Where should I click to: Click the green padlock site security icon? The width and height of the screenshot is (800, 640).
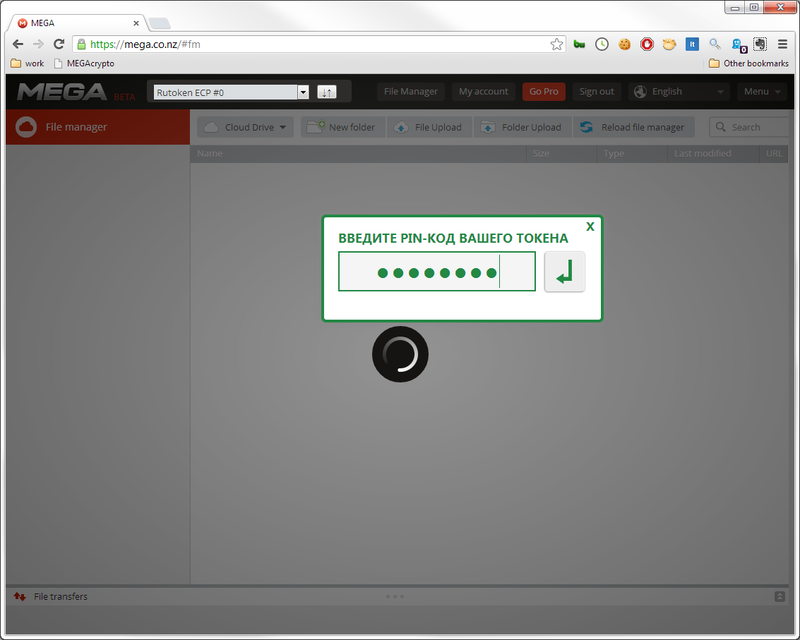pyautogui.click(x=81, y=44)
